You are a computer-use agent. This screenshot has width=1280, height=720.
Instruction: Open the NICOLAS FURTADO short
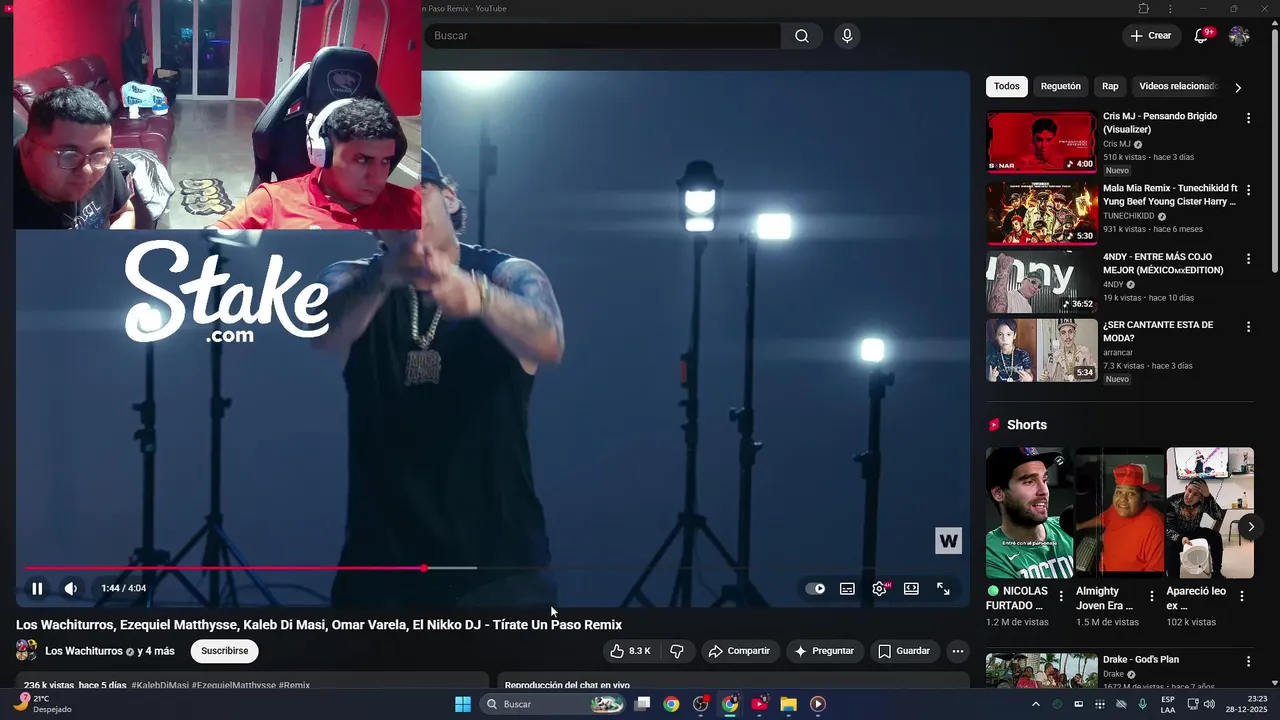point(1029,512)
